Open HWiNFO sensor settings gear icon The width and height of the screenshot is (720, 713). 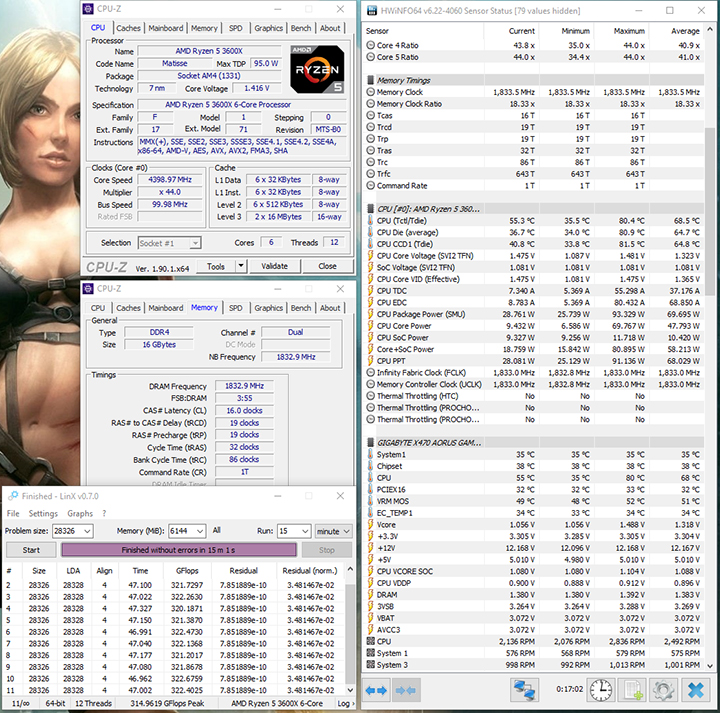click(x=663, y=690)
